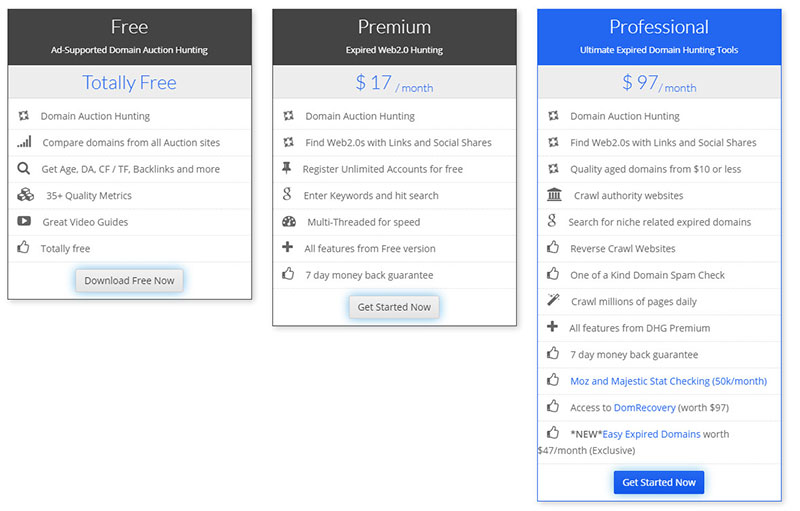Click the plus icon beside All features from DHG Premium
The width and height of the screenshot is (800, 511).
point(553,327)
